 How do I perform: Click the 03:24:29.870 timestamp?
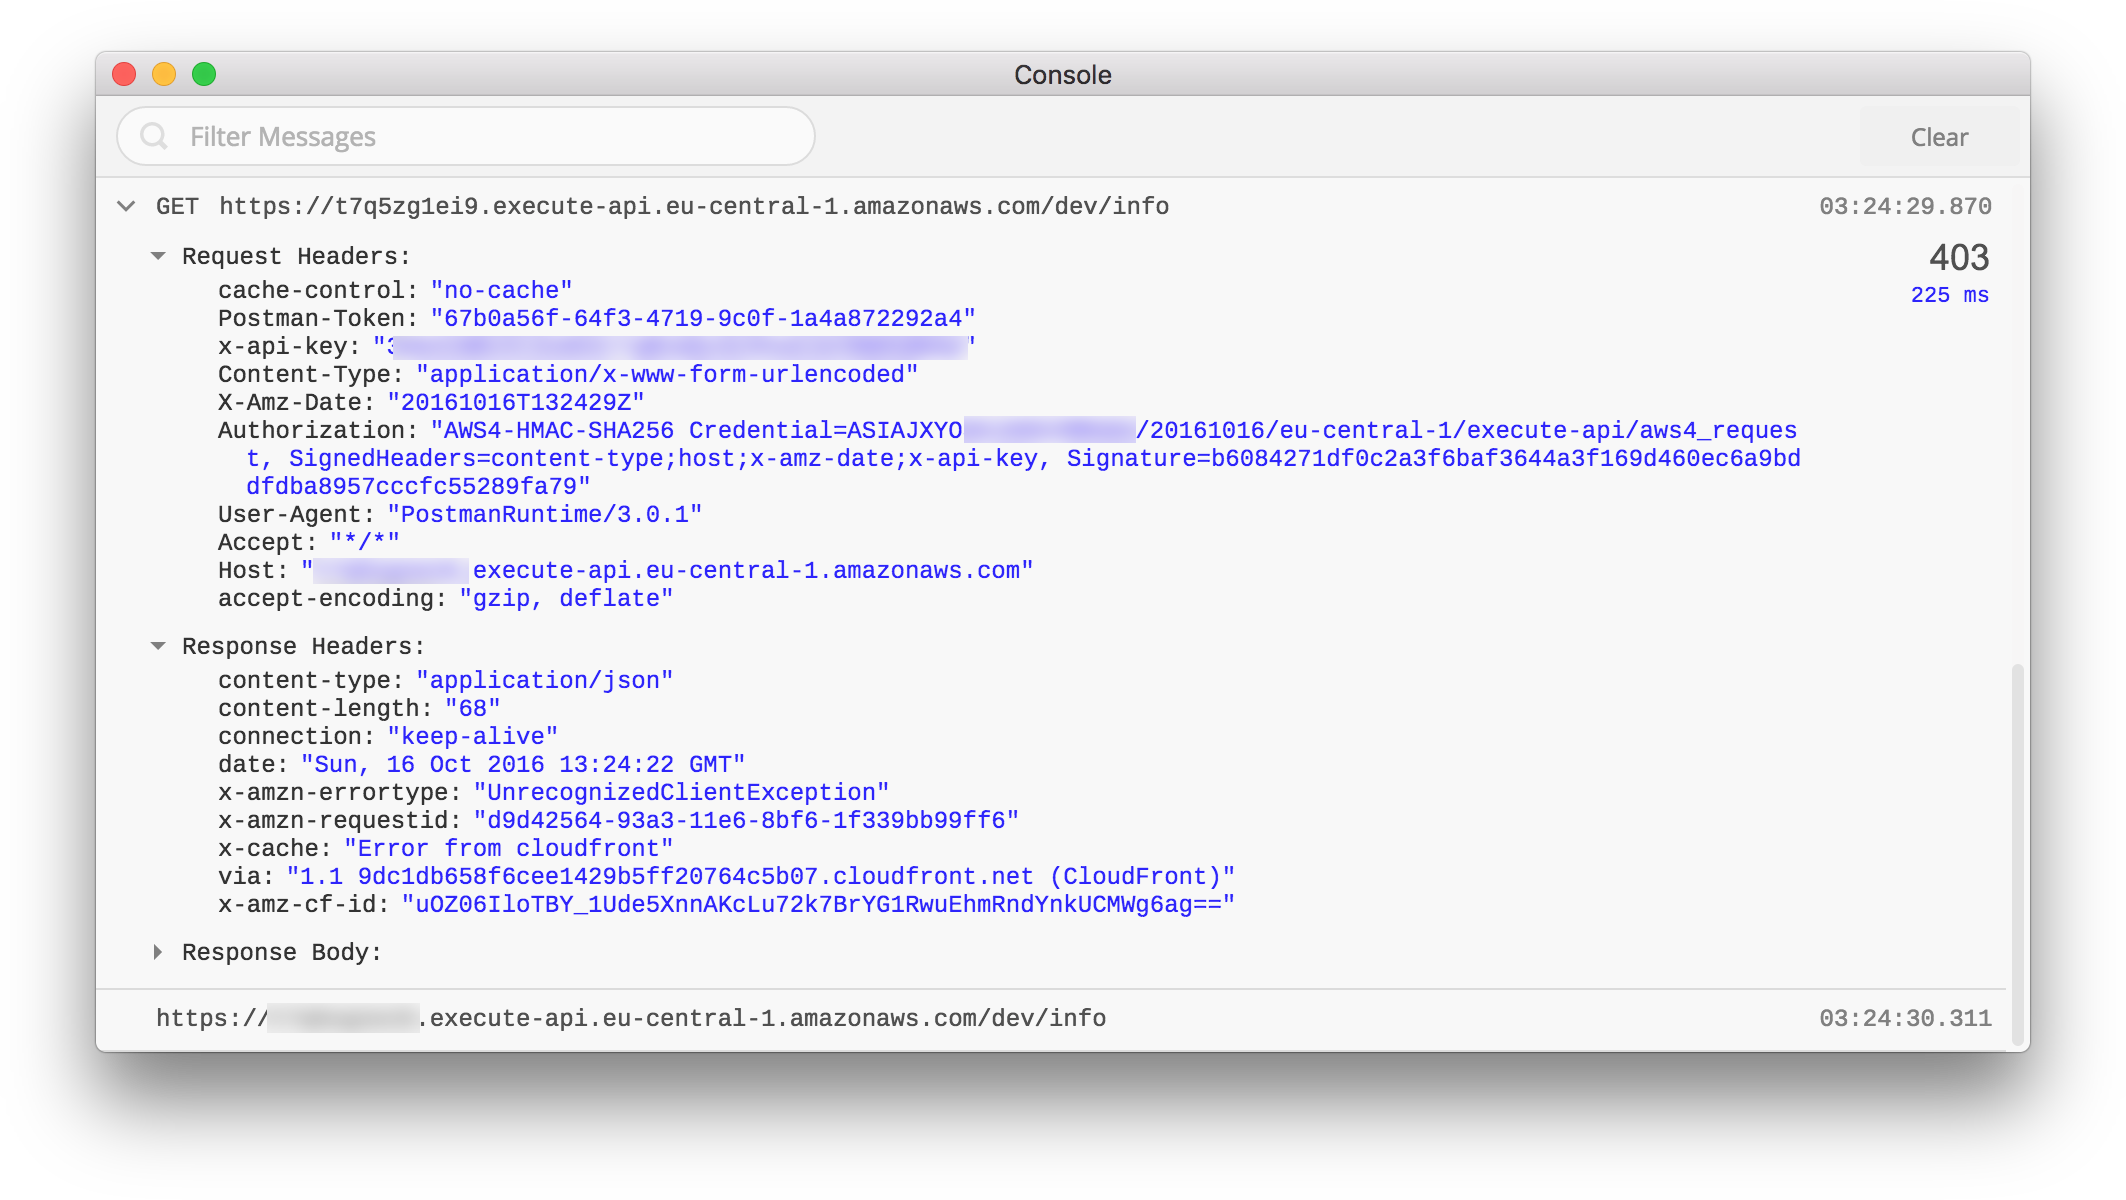1904,206
